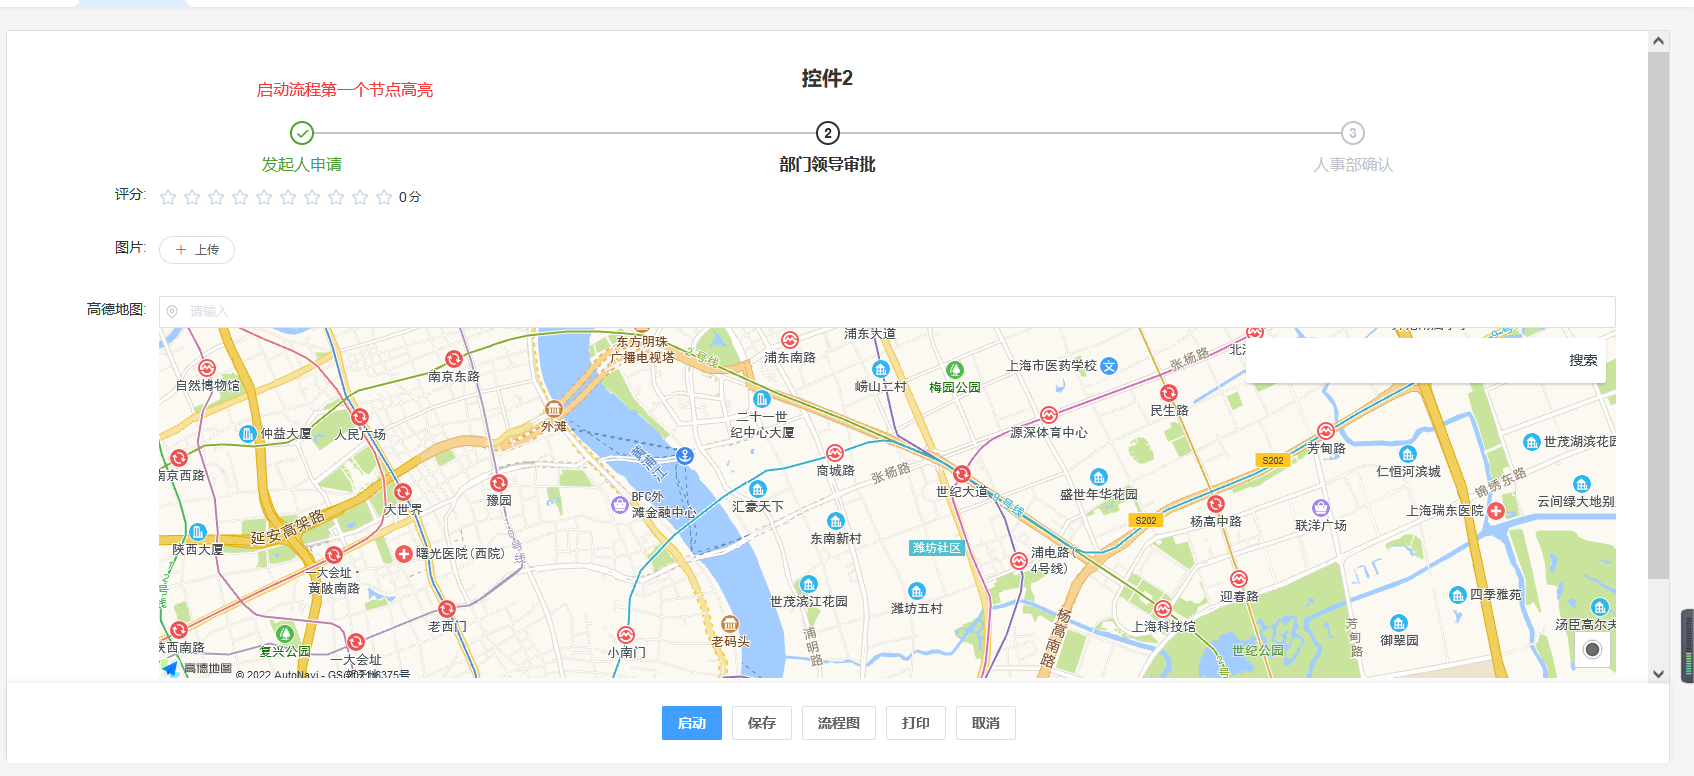This screenshot has height=776, width=1694.
Task: Click the 人事部确认 step label
Action: coord(1353,164)
